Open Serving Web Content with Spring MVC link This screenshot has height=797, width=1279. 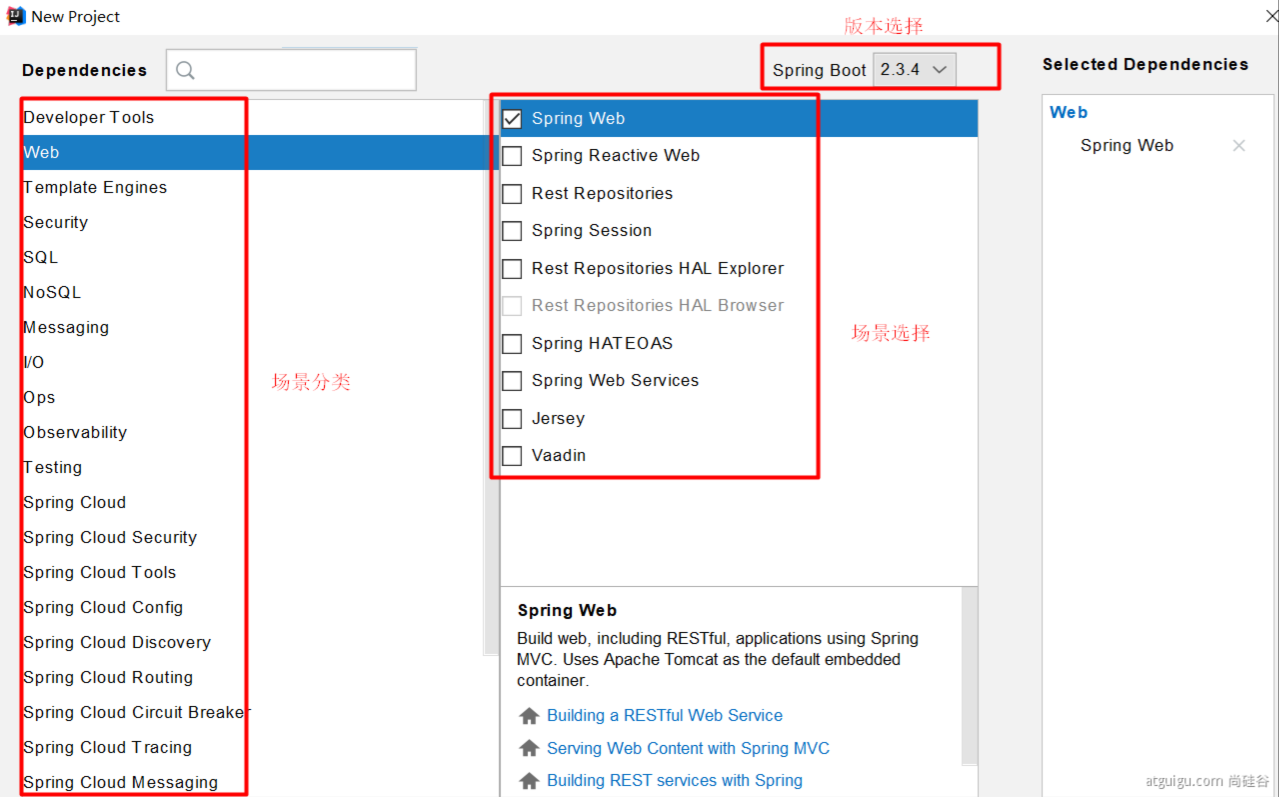688,749
